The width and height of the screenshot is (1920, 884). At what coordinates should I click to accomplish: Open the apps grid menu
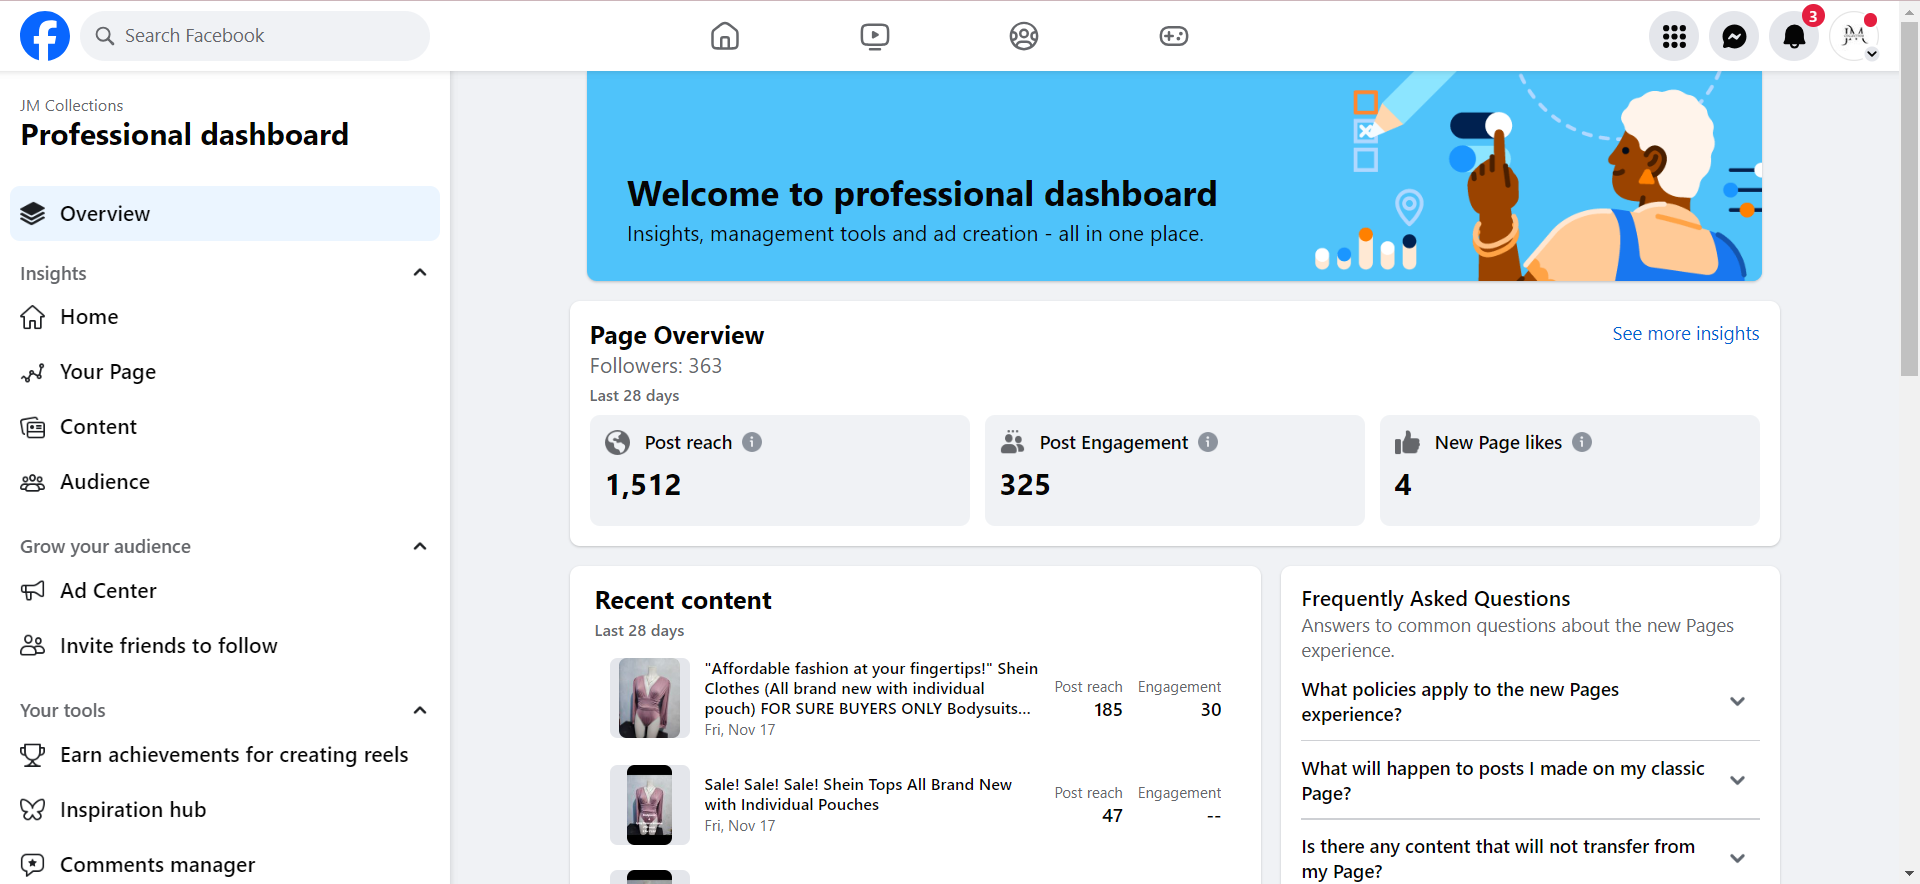tap(1674, 36)
